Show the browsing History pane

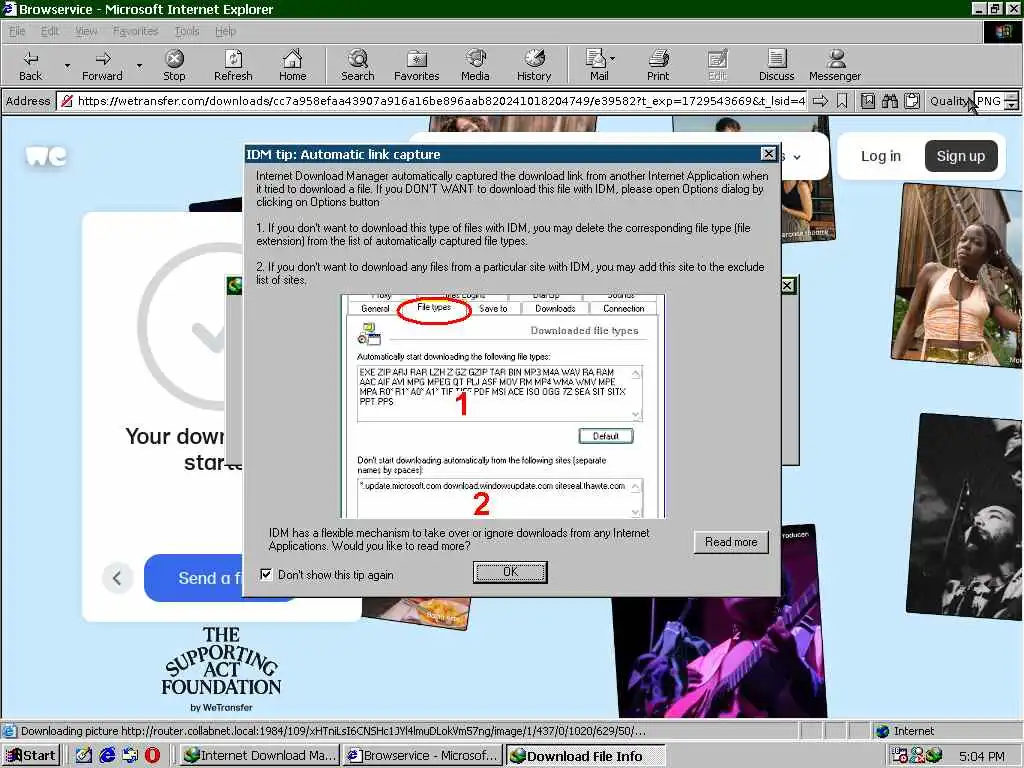tap(534, 66)
